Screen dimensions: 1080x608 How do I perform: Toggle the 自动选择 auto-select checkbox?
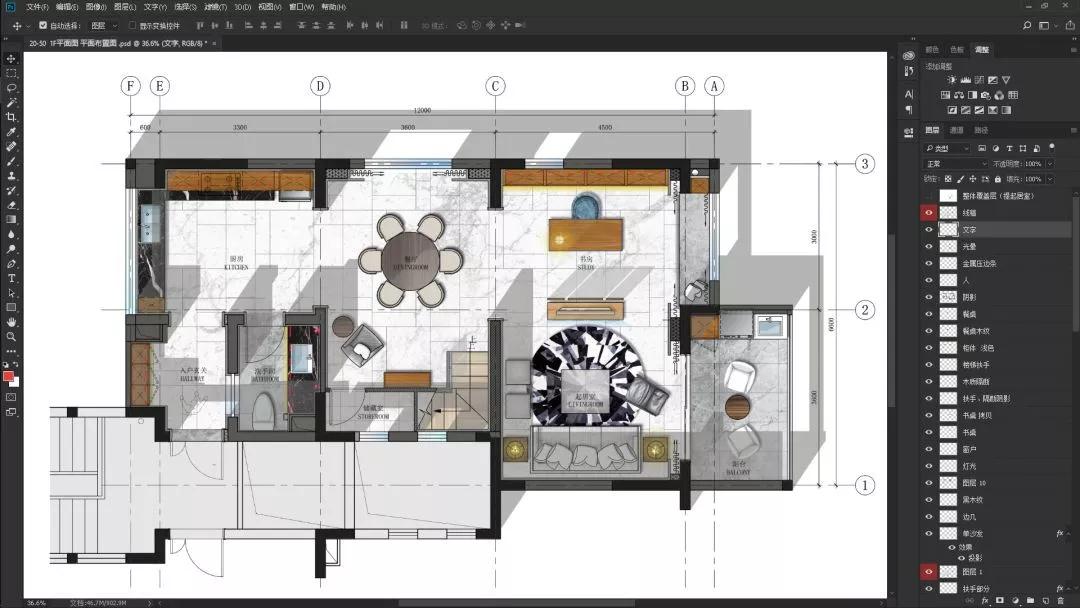coord(42,25)
